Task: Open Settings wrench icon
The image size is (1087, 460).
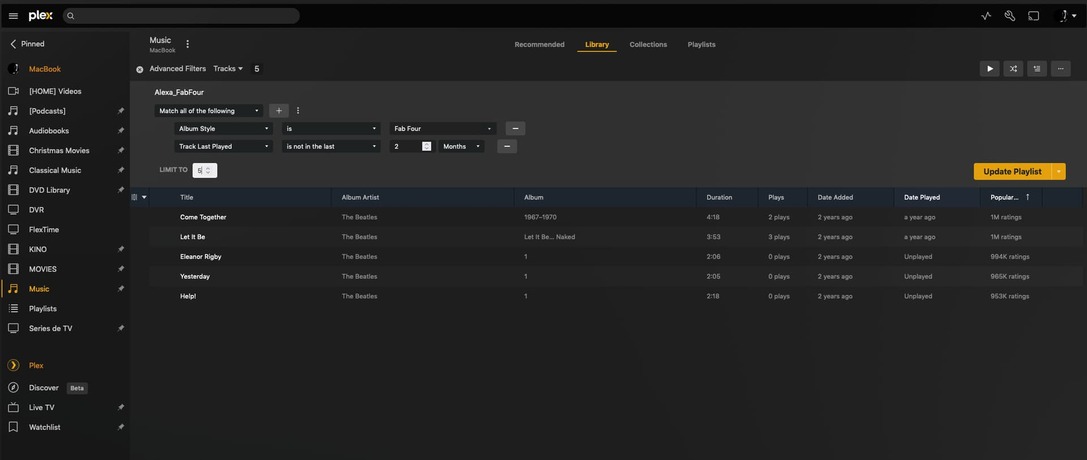Action: coord(1010,16)
